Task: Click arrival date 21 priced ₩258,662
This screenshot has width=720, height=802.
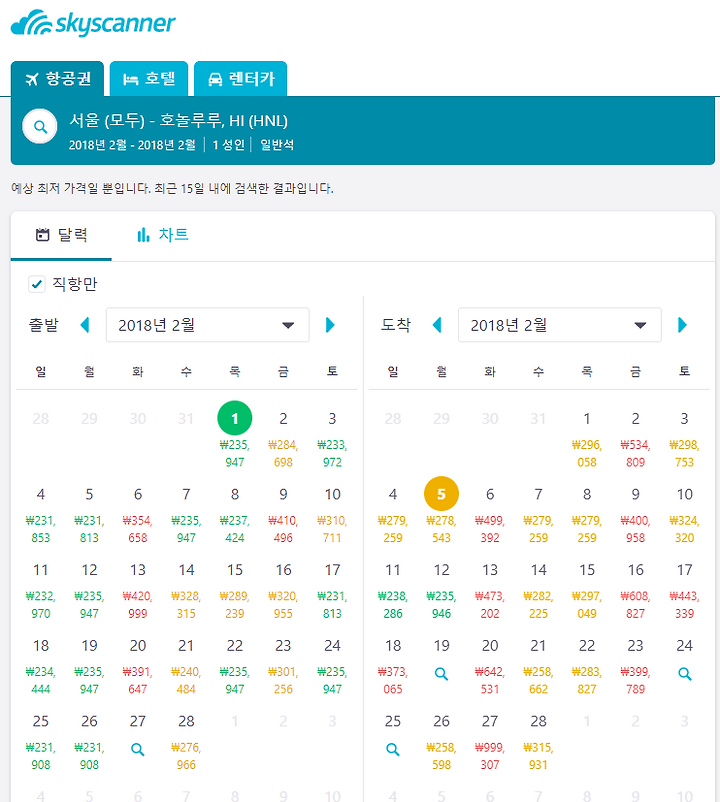Action: point(538,667)
